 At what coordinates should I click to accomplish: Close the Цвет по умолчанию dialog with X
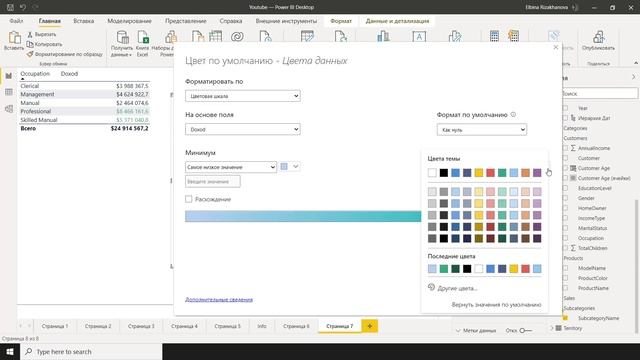556,47
